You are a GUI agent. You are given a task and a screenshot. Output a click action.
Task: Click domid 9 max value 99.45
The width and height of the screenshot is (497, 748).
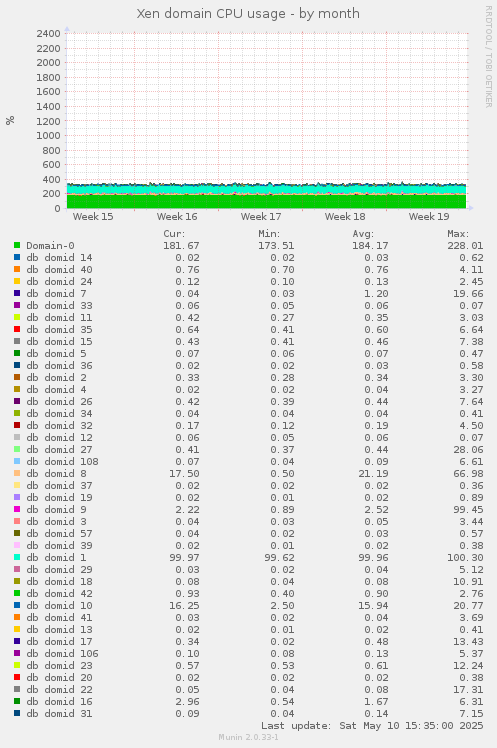tap(468, 509)
